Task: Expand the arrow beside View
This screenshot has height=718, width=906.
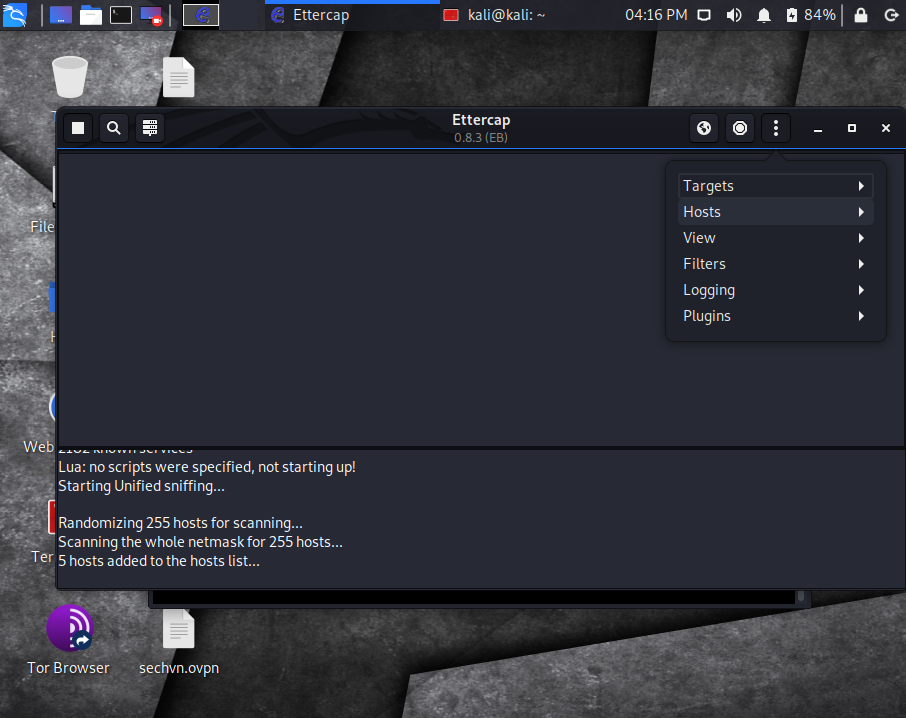Action: pos(861,238)
